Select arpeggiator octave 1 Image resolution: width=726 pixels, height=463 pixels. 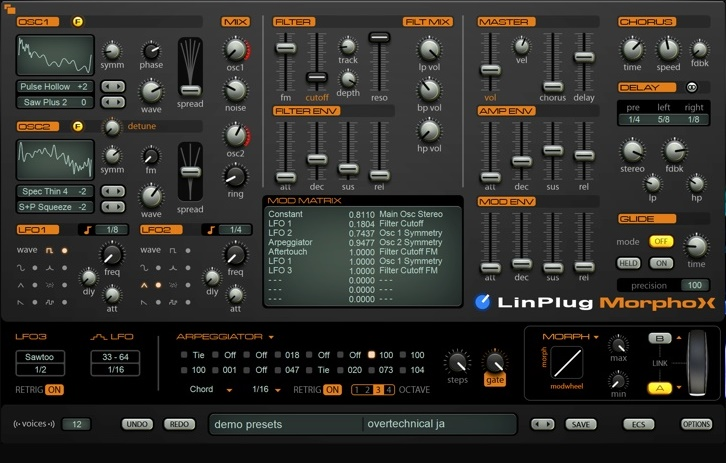(357, 390)
